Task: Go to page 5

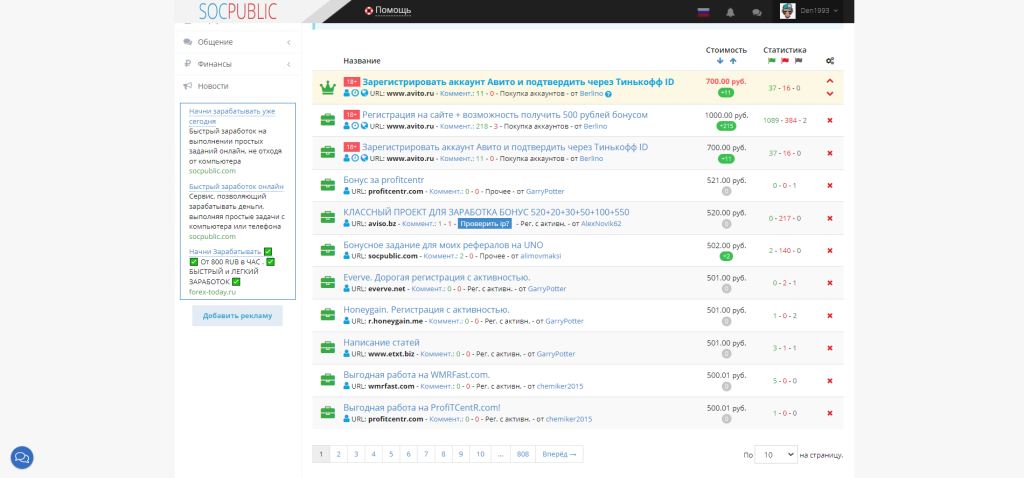Action: [391, 454]
